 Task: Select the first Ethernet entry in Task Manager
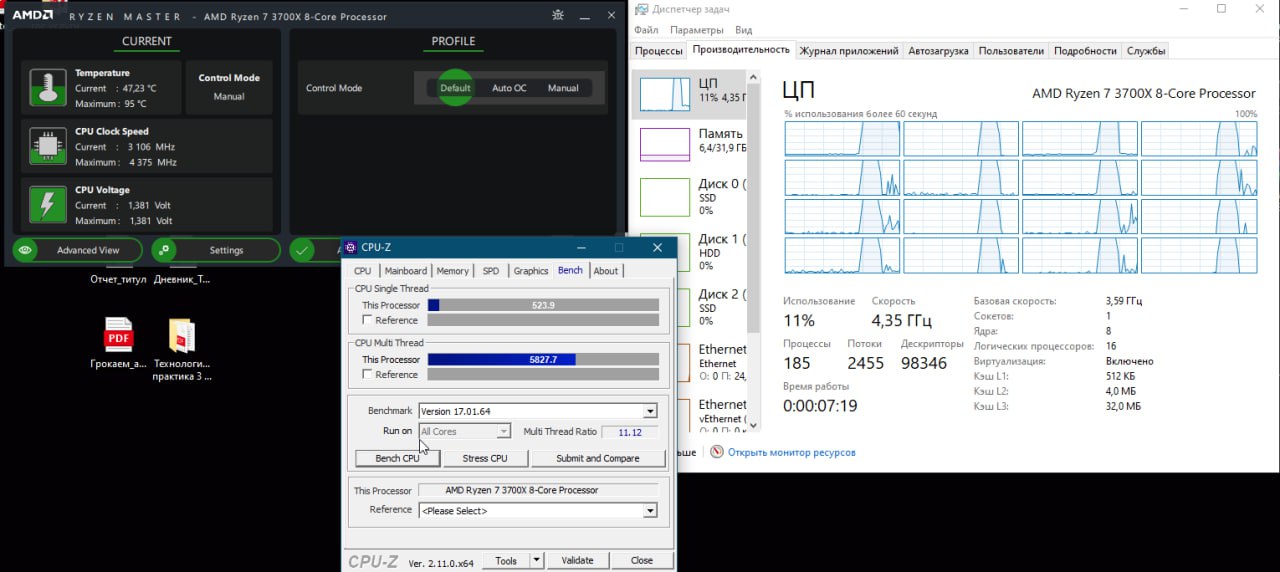point(690,362)
